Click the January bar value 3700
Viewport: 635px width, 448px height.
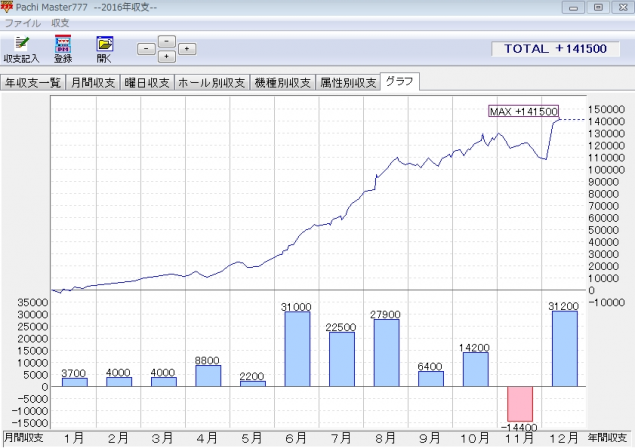pyautogui.click(x=74, y=373)
